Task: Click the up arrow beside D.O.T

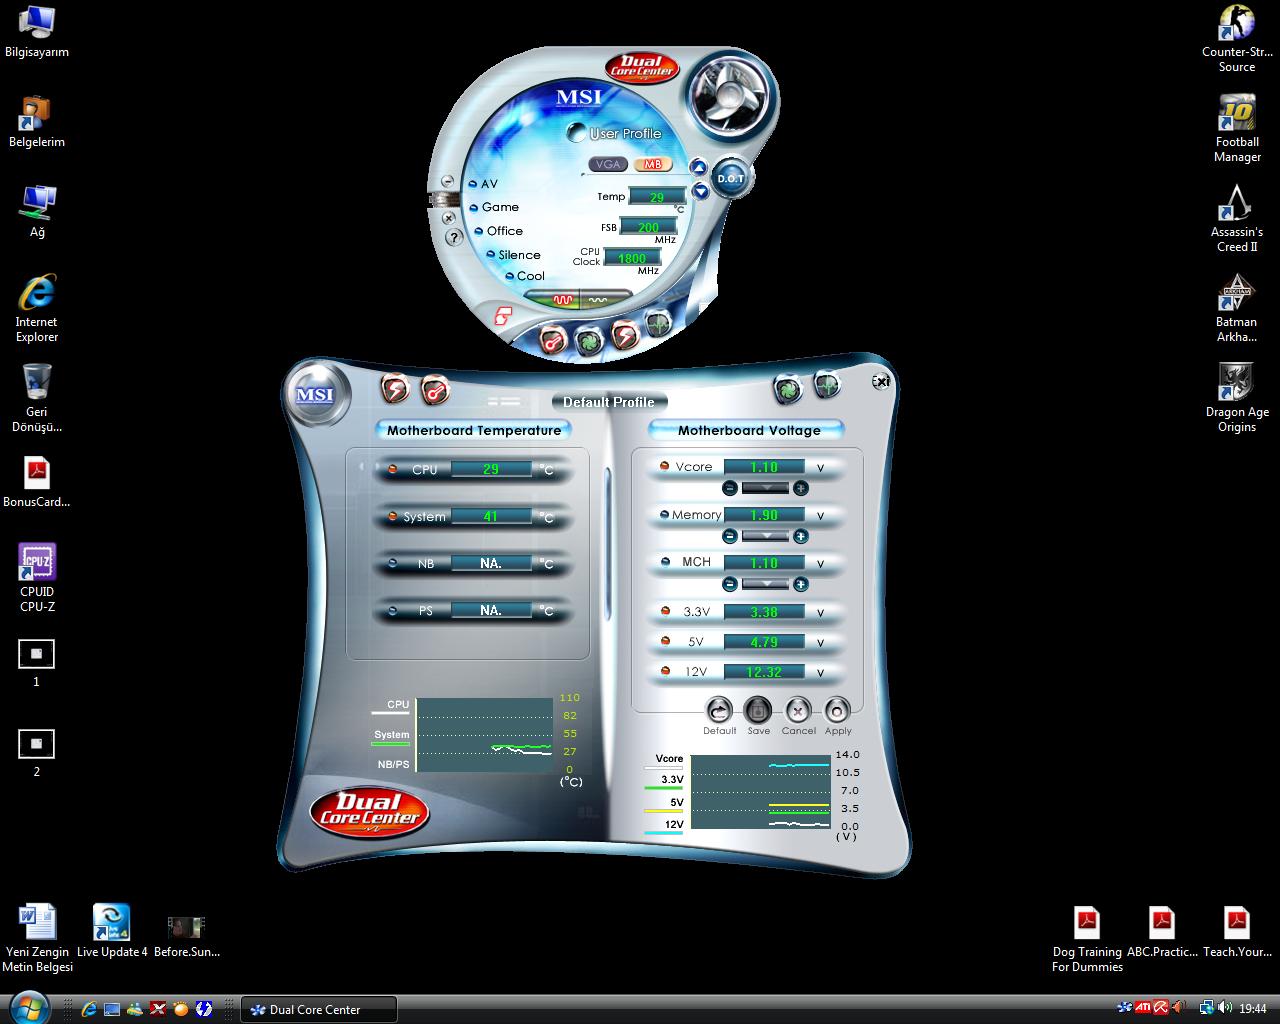Action: pos(699,168)
